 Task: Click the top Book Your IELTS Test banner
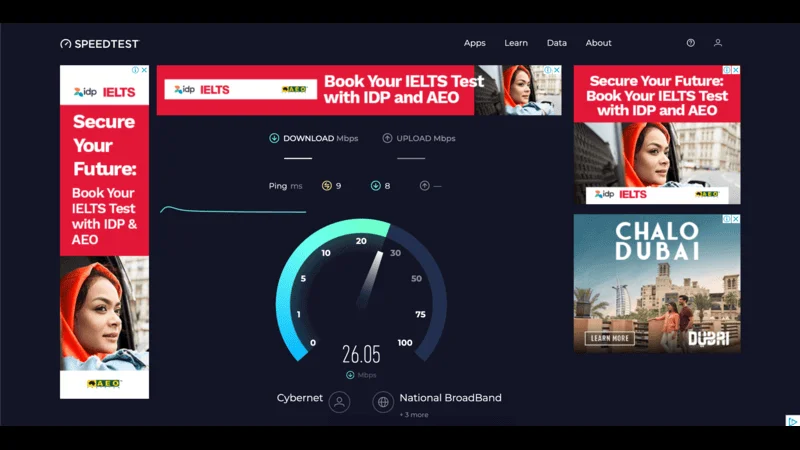tap(359, 90)
